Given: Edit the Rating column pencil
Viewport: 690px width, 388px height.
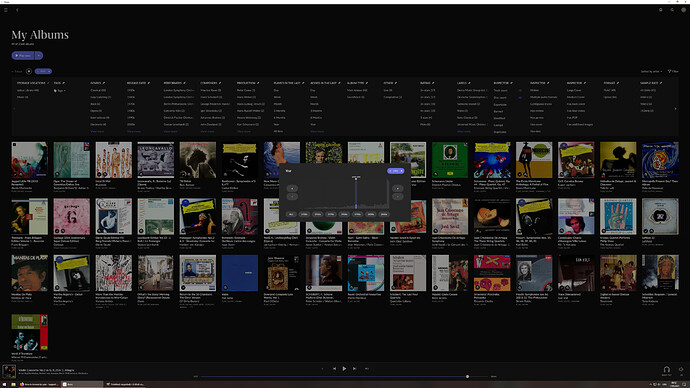Looking at the screenshot, I should point(433,83).
